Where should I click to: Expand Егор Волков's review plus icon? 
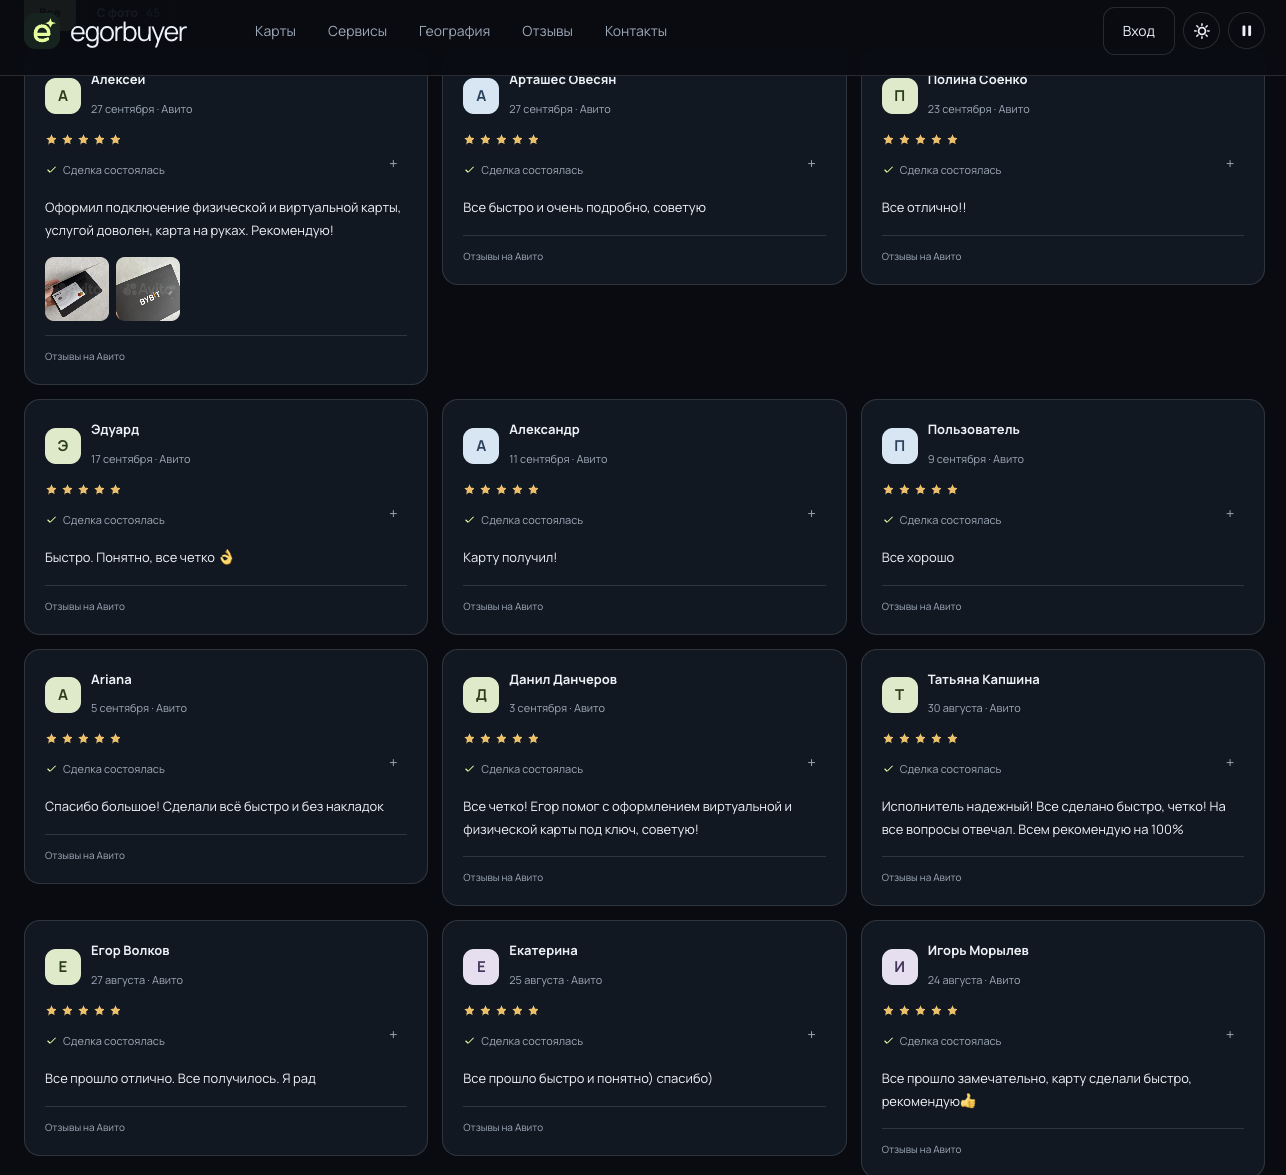coord(393,1034)
